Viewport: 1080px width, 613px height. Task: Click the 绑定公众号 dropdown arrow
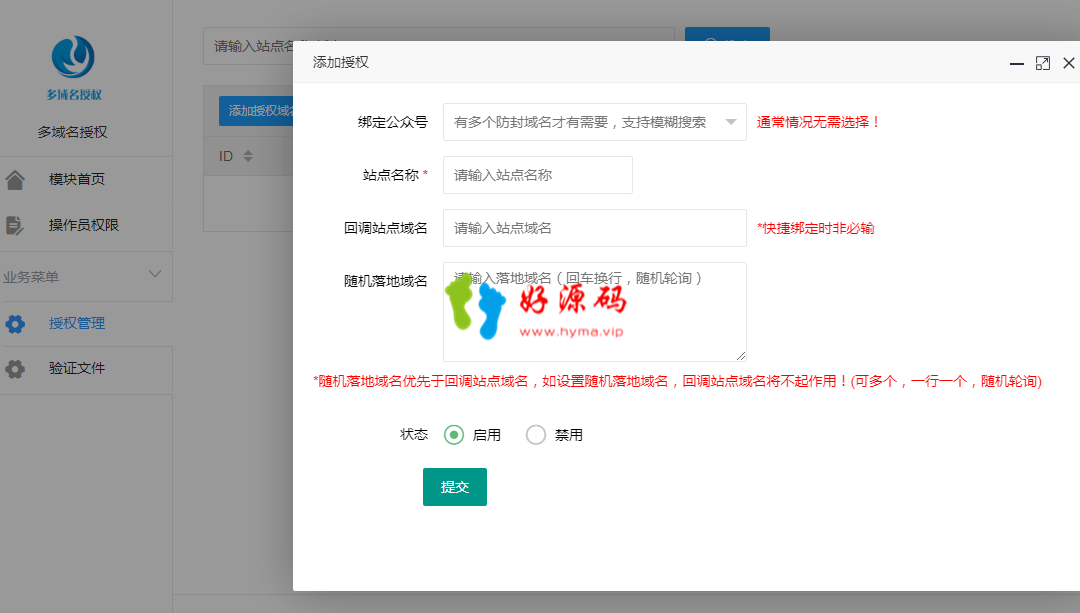[x=731, y=122]
